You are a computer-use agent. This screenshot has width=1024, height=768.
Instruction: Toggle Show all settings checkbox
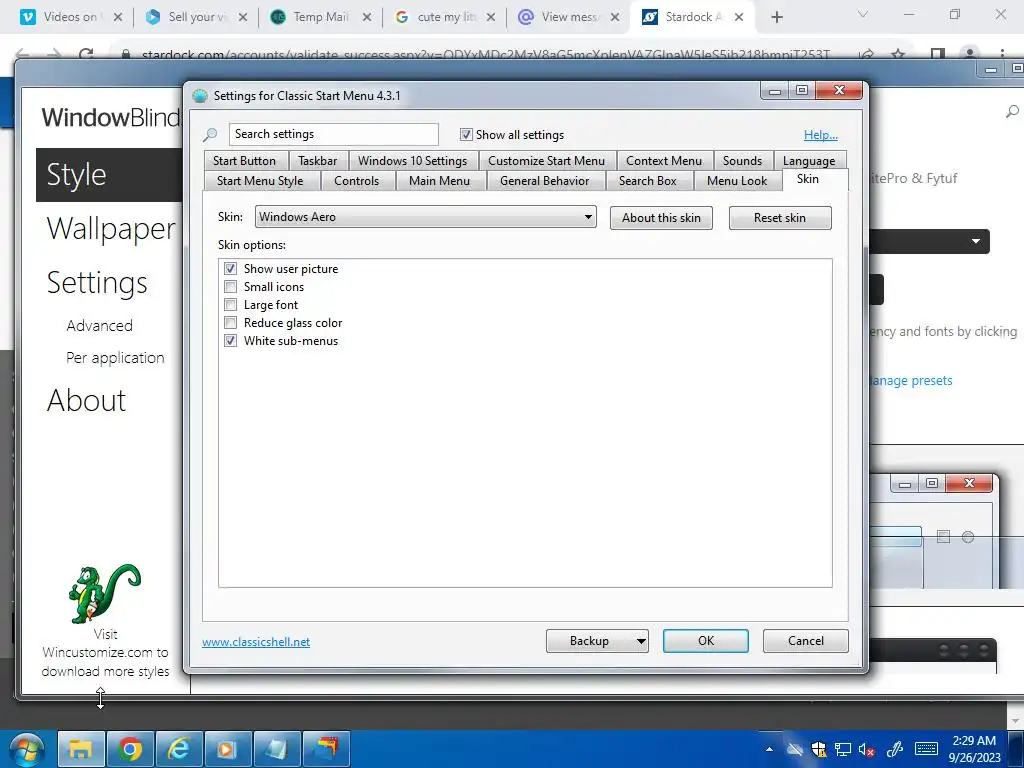tap(466, 135)
